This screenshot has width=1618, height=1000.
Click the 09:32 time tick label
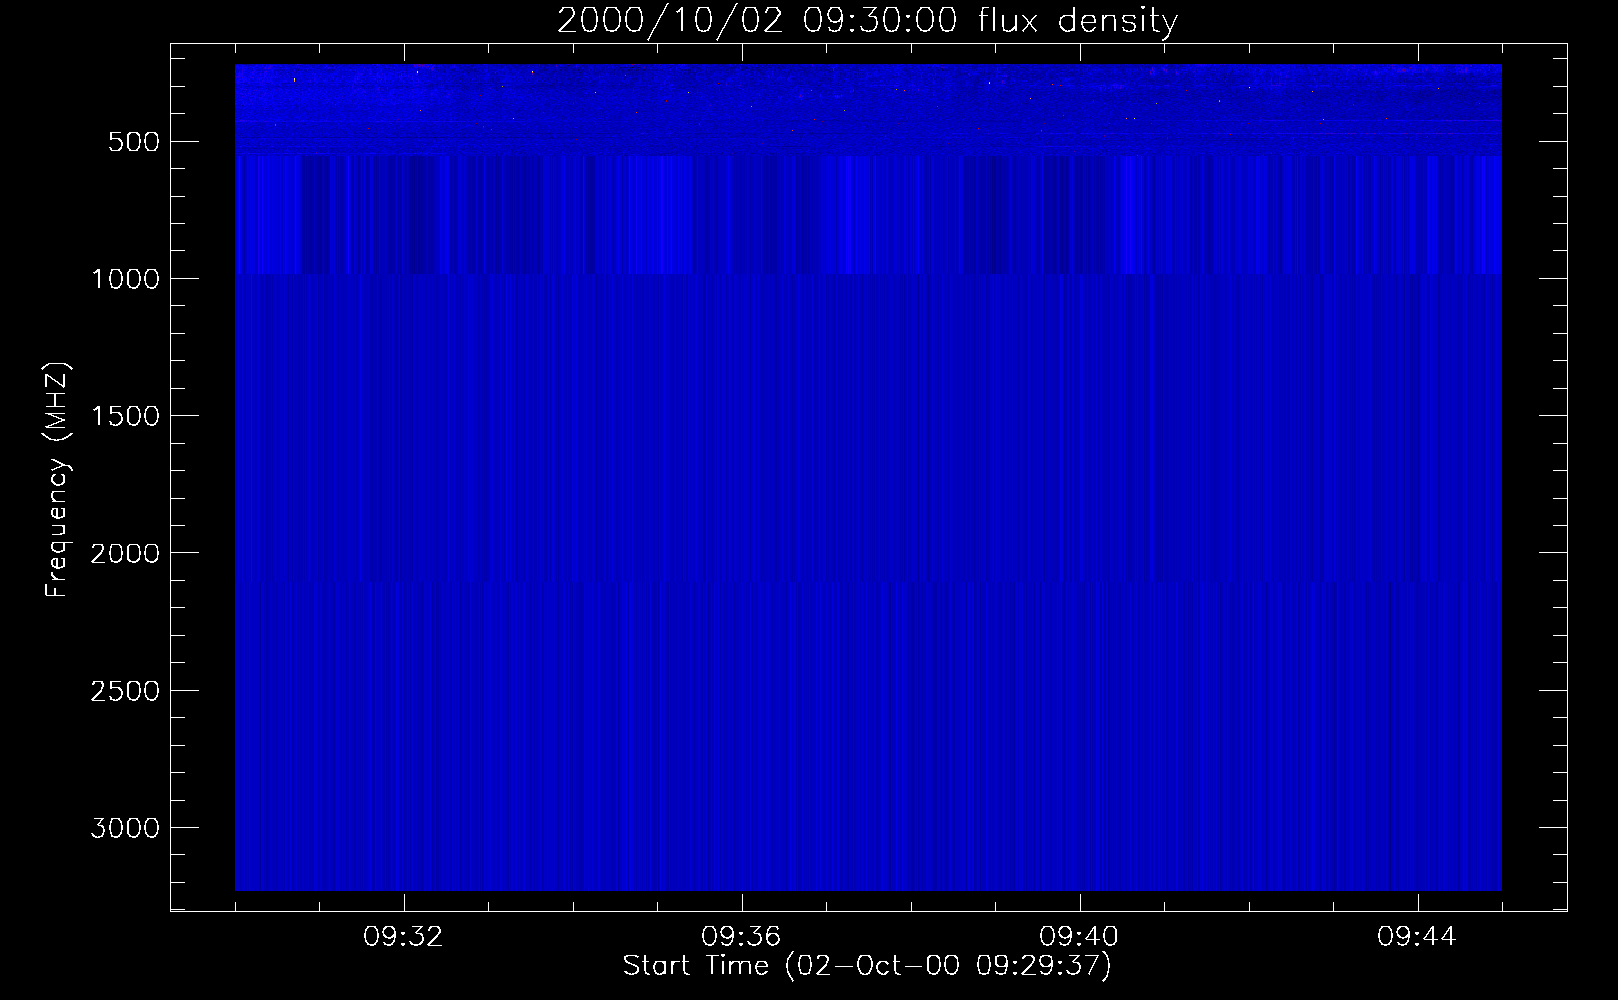403,937
